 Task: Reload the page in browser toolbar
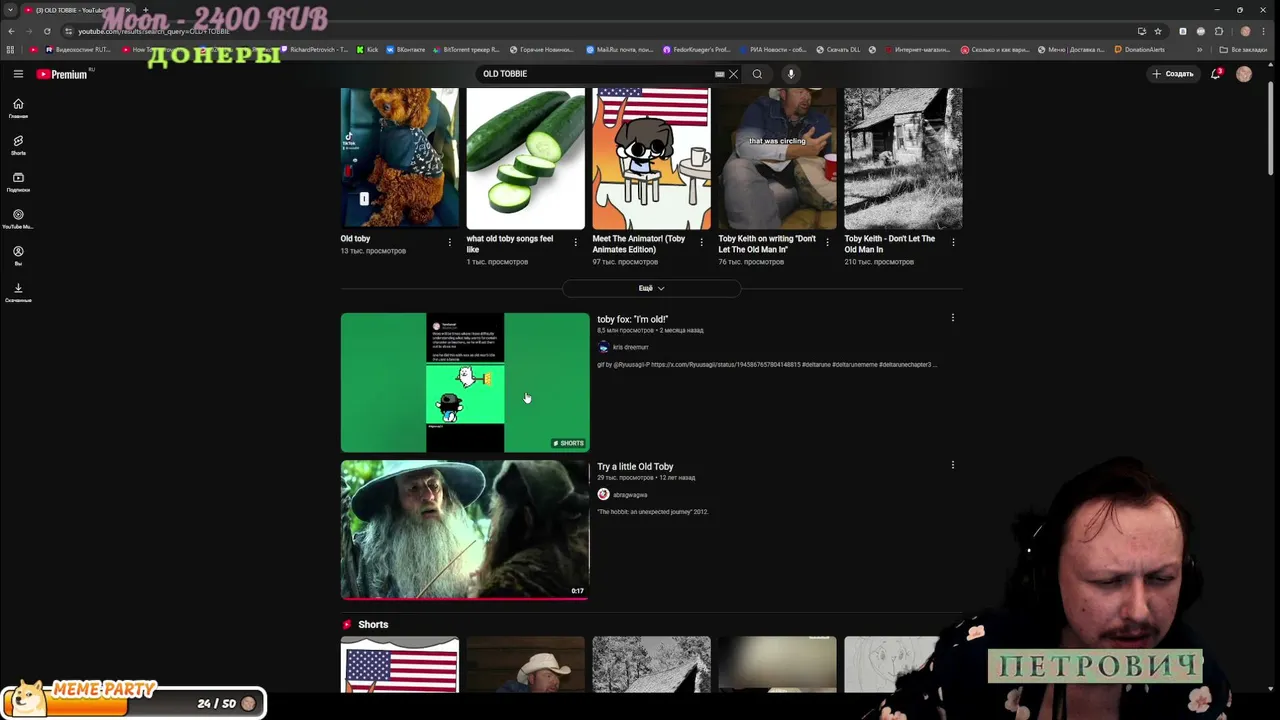[x=47, y=31]
